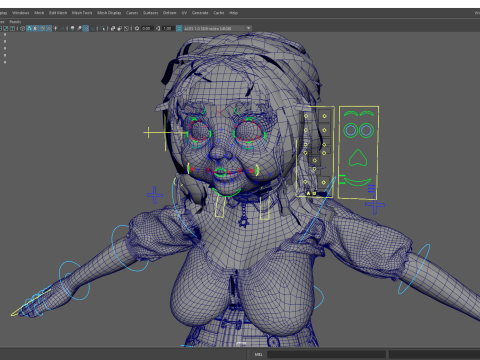Open the Mesh Display menu
This screenshot has height=360, width=480.
click(x=109, y=13)
